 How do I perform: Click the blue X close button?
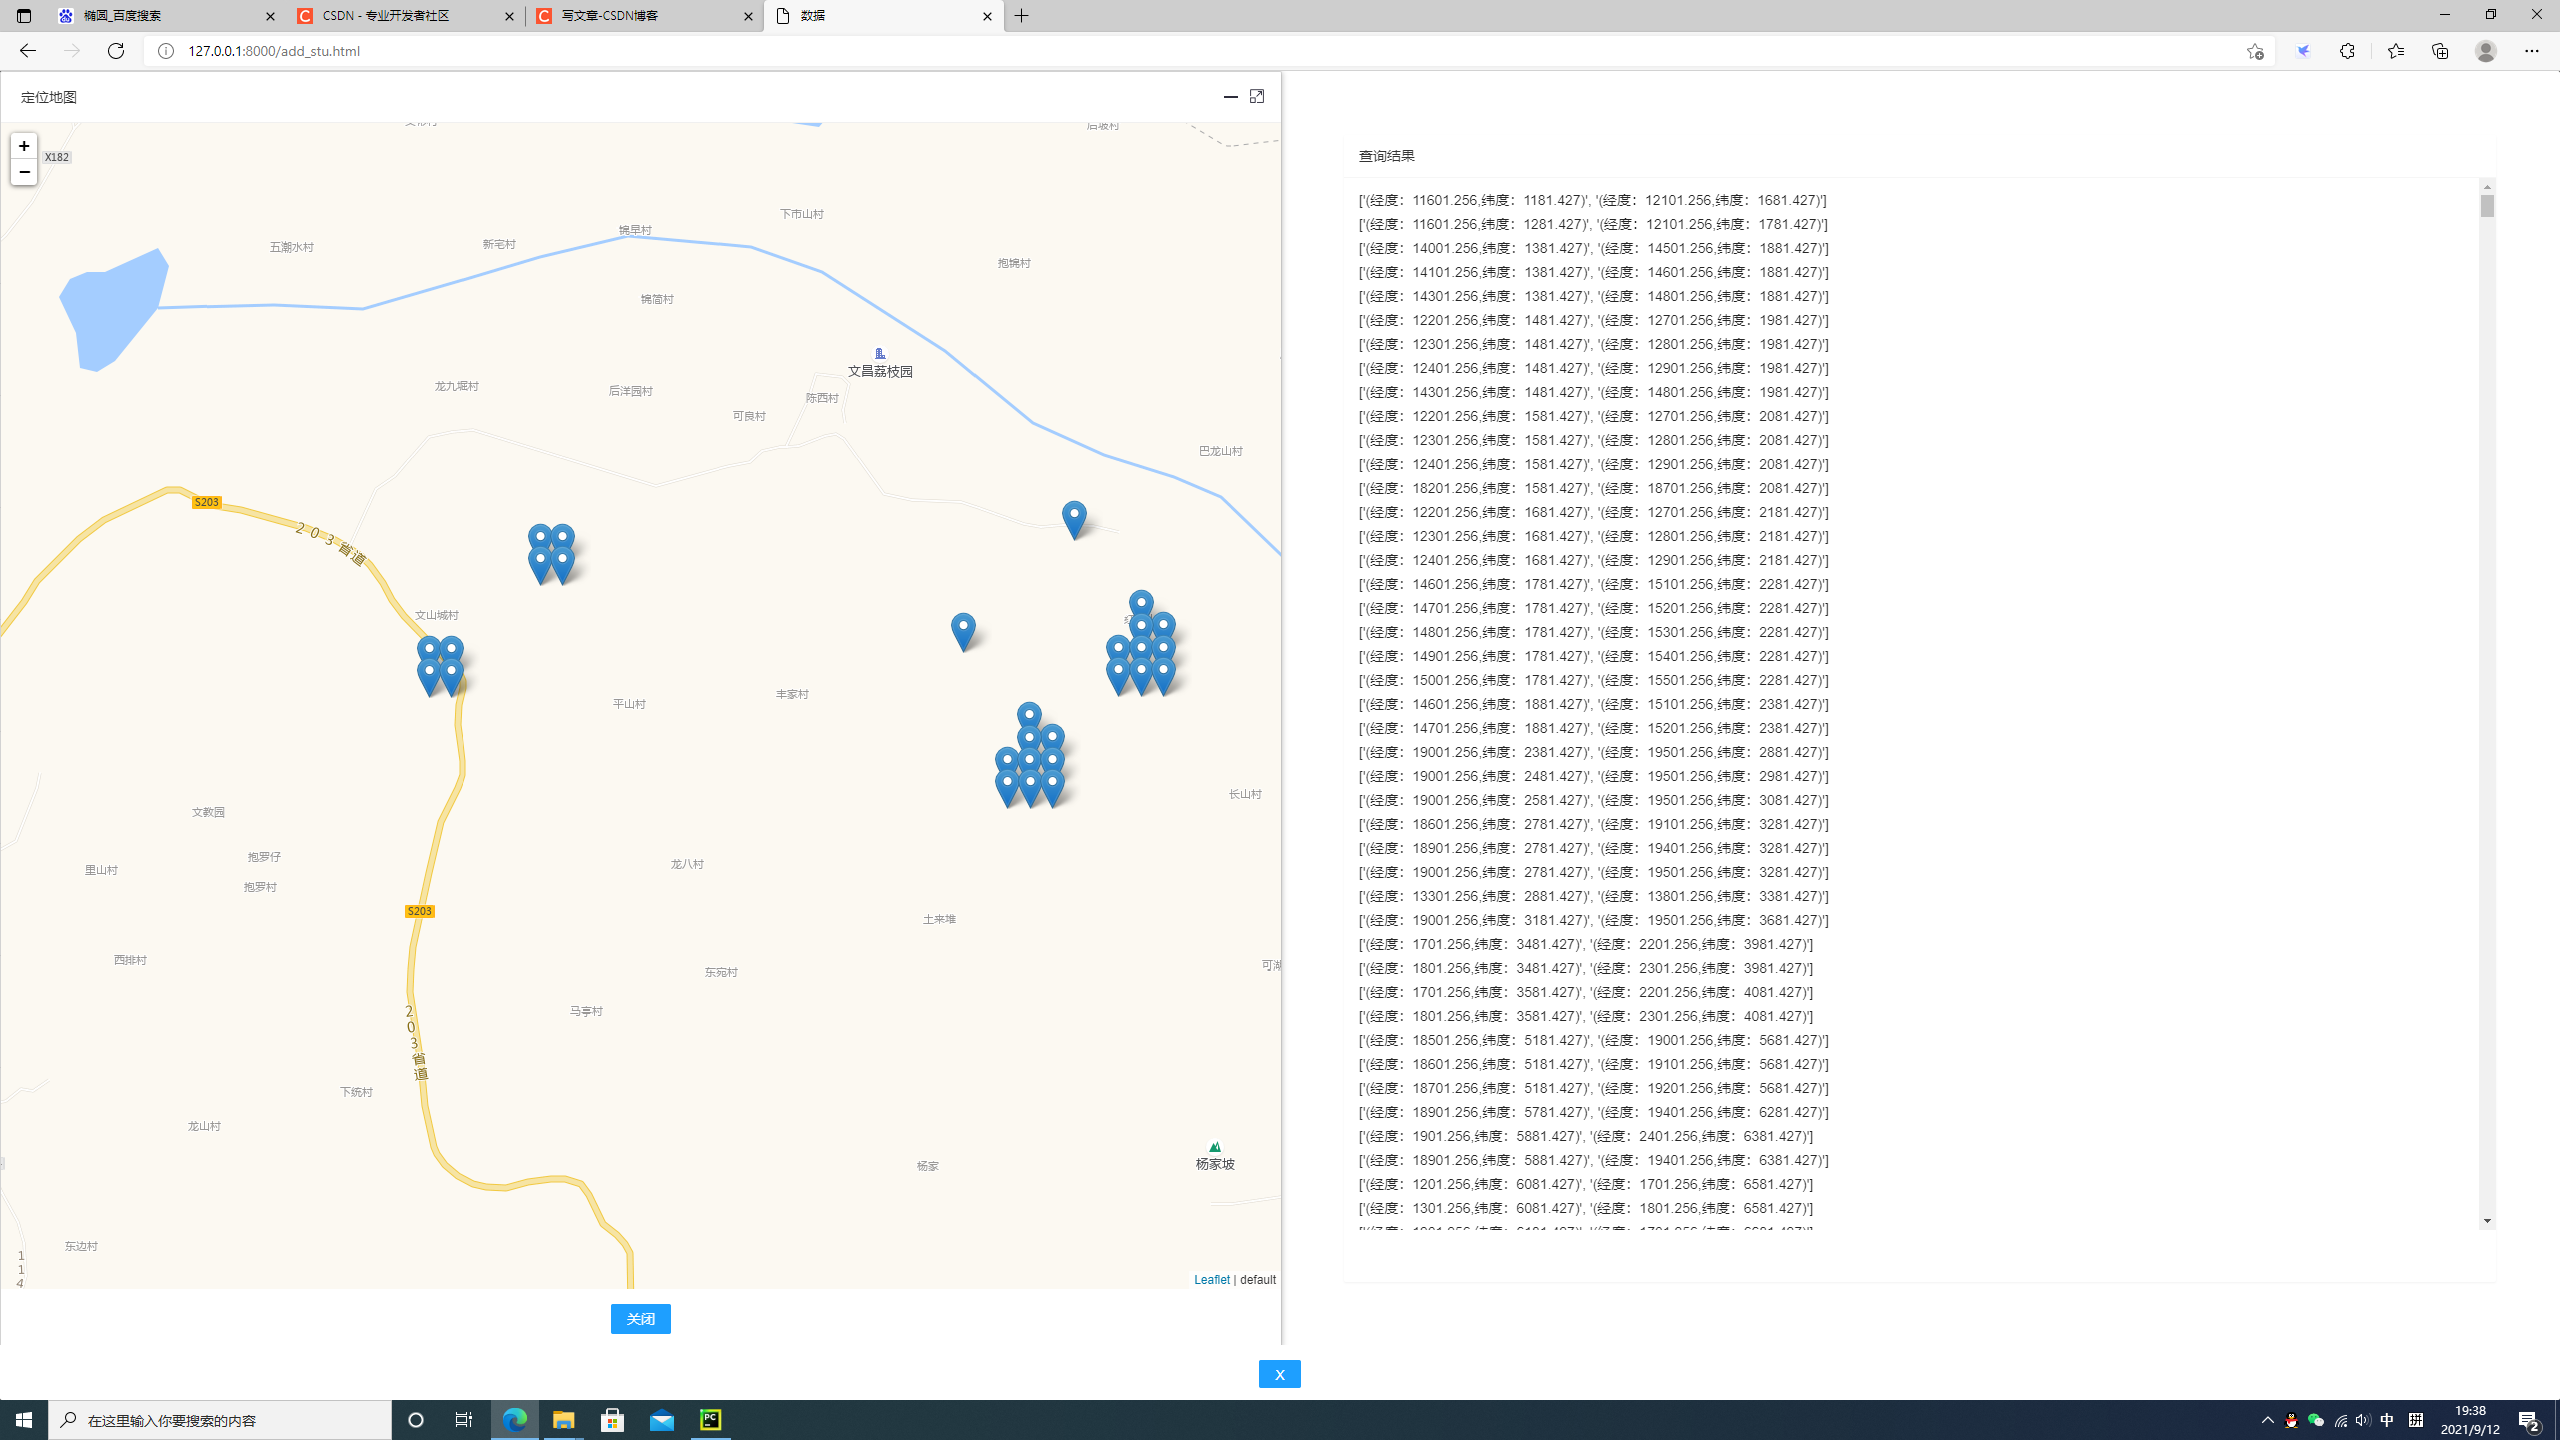coord(1279,1374)
